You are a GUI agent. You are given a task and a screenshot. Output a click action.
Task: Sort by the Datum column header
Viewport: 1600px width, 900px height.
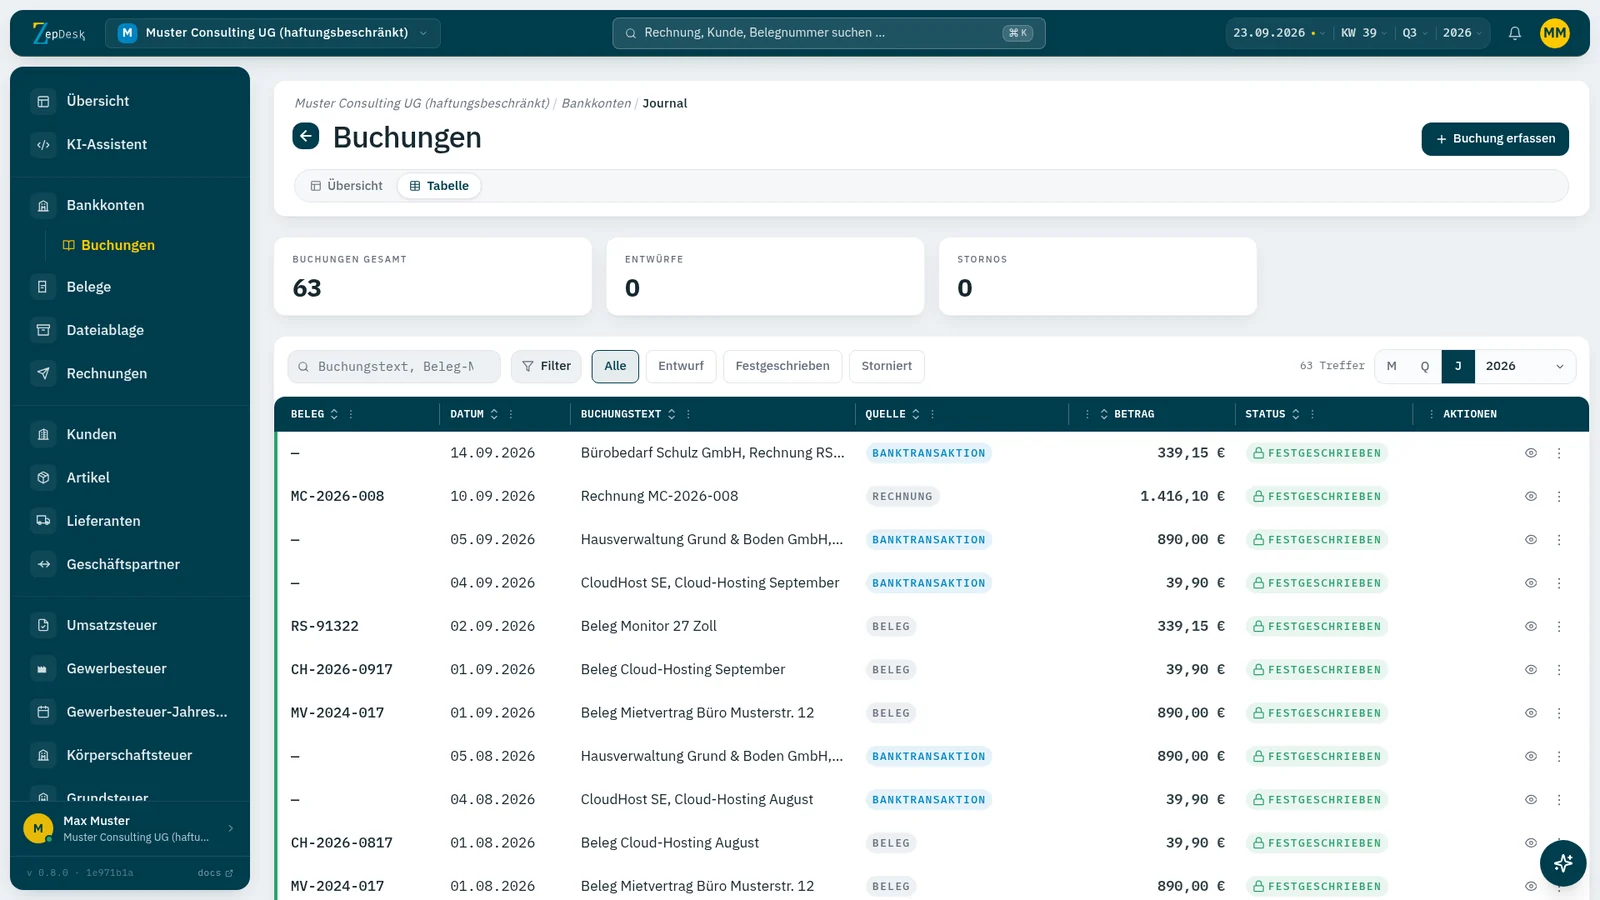point(473,414)
